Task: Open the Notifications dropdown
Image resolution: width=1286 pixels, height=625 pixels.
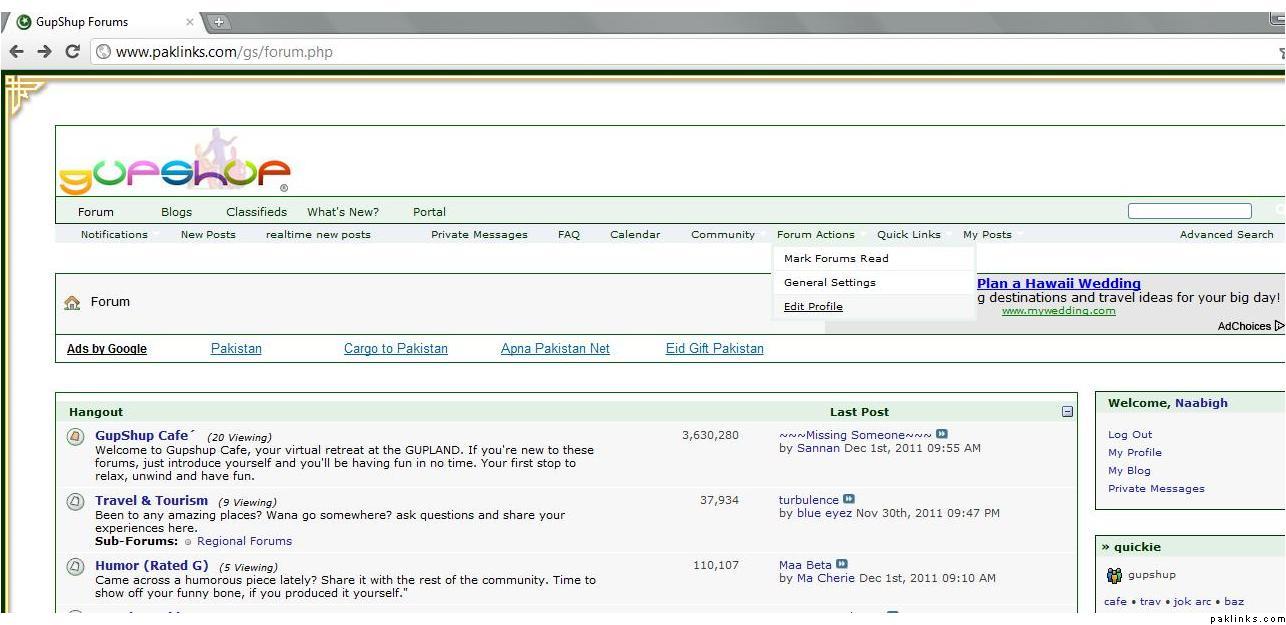Action: click(114, 235)
